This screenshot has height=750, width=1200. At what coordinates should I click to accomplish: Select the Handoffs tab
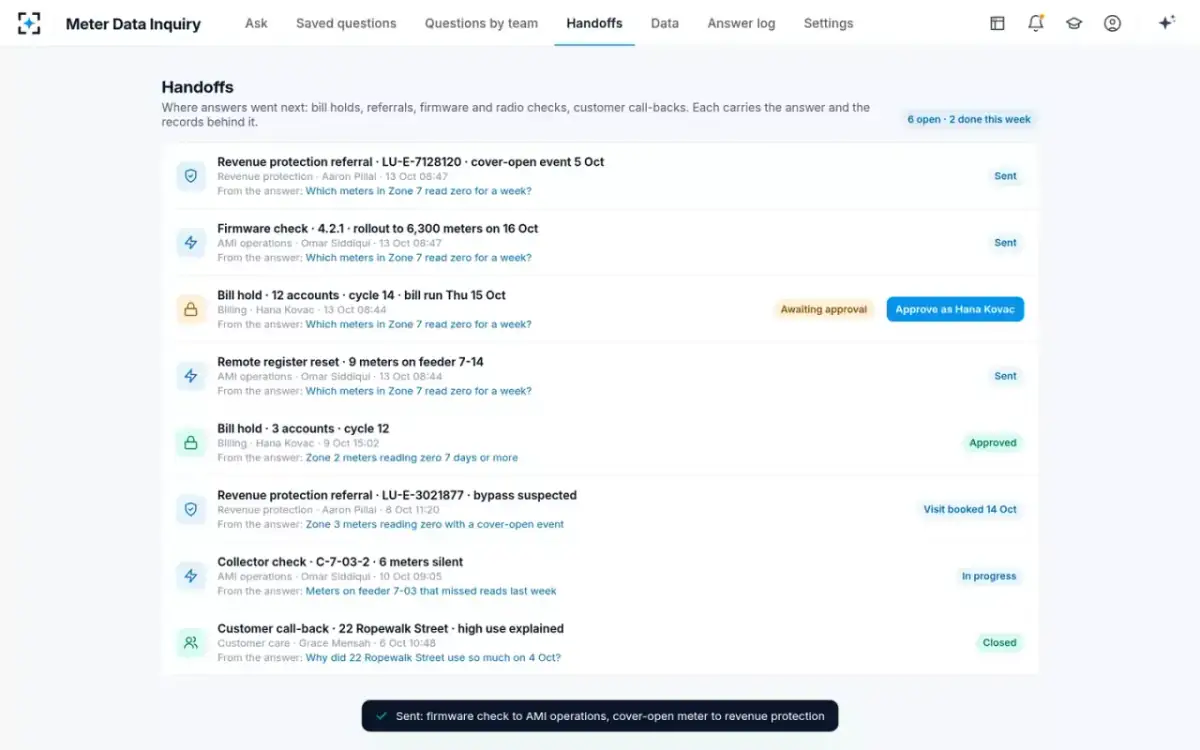(x=594, y=23)
